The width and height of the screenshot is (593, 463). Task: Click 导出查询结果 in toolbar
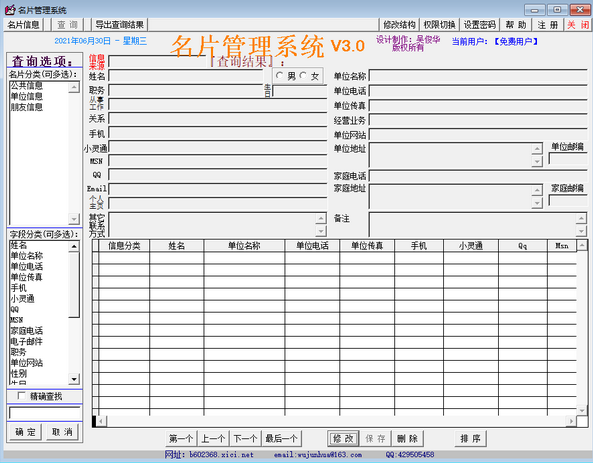120,25
